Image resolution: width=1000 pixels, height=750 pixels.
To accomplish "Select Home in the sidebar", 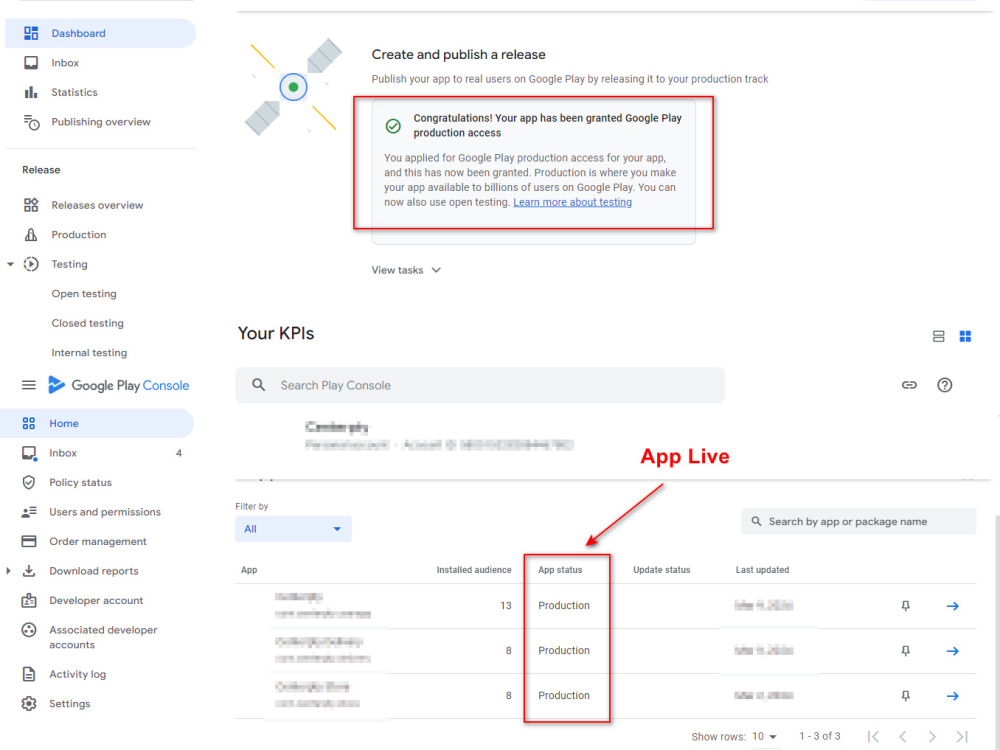I will point(97,423).
